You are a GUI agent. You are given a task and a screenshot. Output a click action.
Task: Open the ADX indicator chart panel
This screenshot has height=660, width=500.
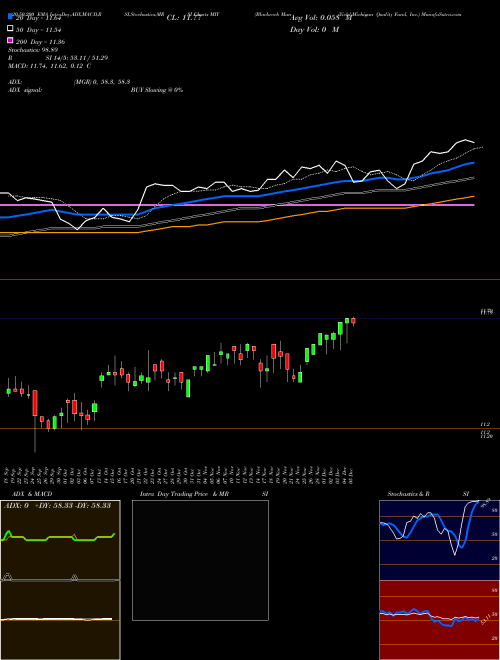(x=60, y=540)
